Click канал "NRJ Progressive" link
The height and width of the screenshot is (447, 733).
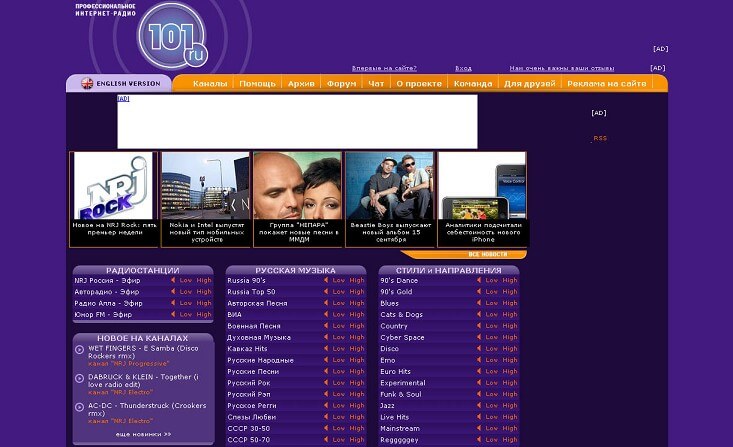pyautogui.click(x=129, y=364)
